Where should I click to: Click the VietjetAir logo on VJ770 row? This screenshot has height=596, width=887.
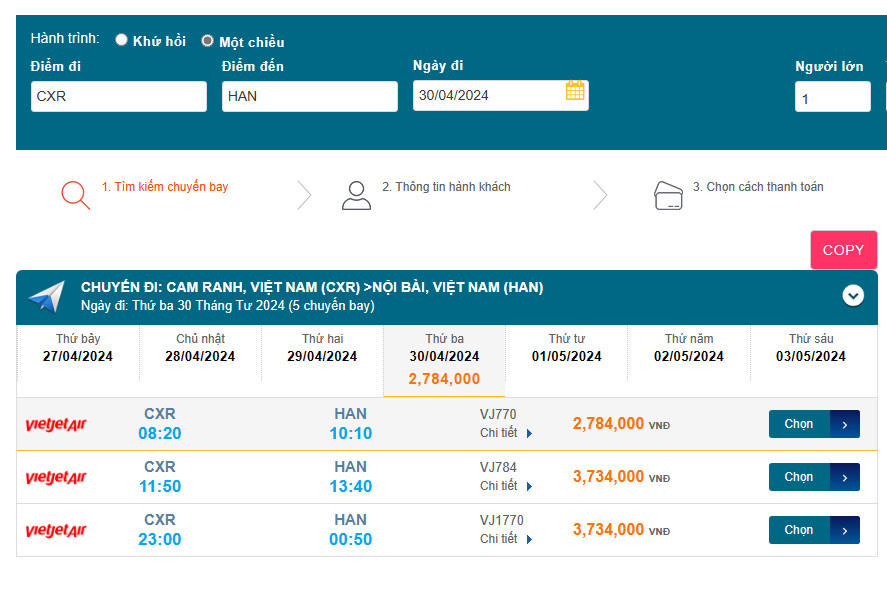[56, 425]
